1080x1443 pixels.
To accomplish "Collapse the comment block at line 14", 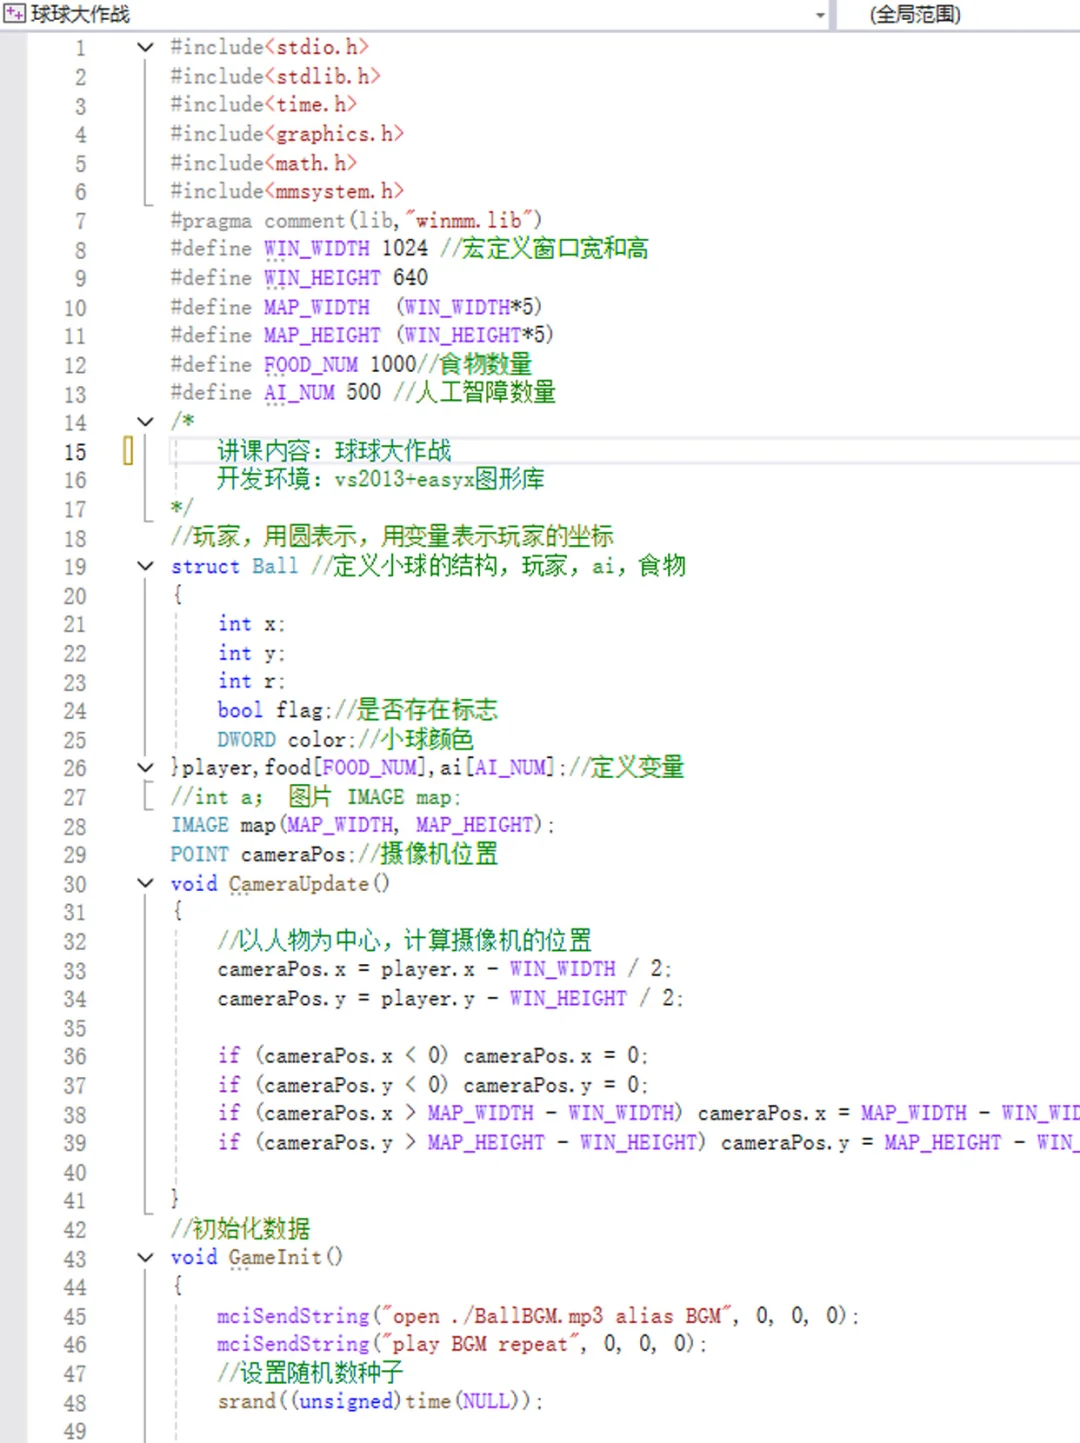I will [x=145, y=422].
